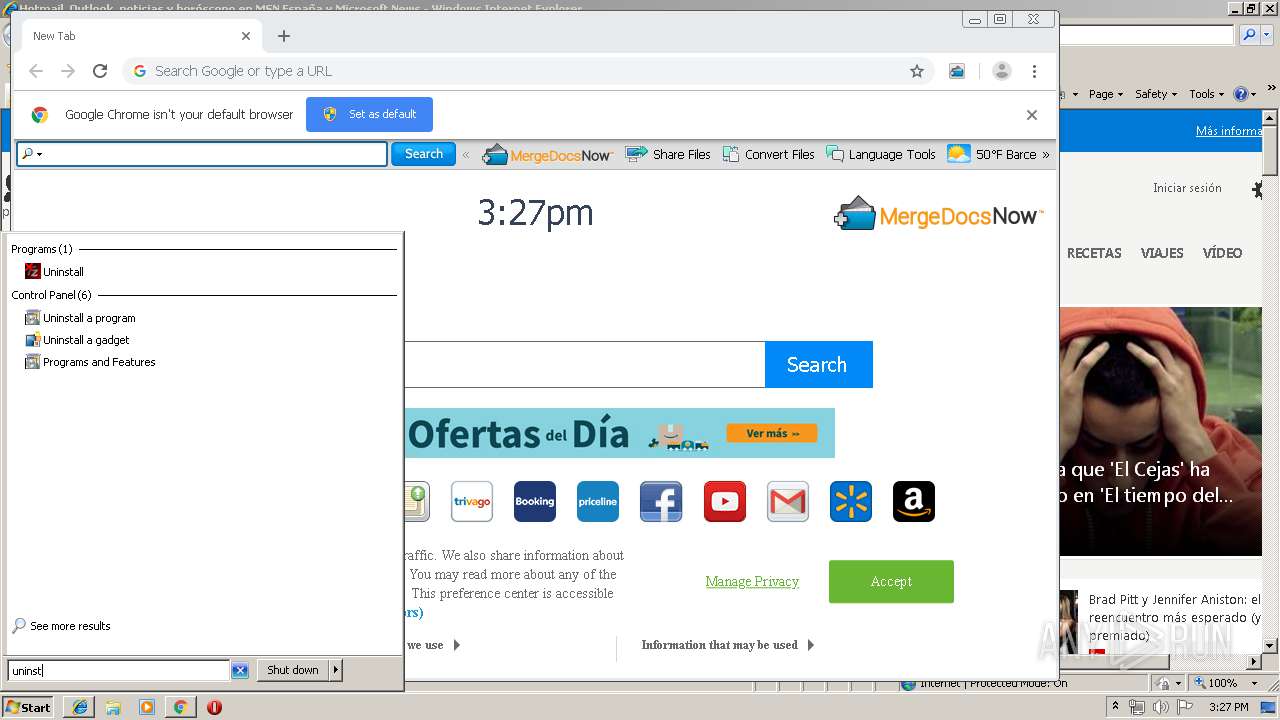1280x720 pixels.
Task: Collapse toolbar with left chevron by Search
Action: pos(466,155)
